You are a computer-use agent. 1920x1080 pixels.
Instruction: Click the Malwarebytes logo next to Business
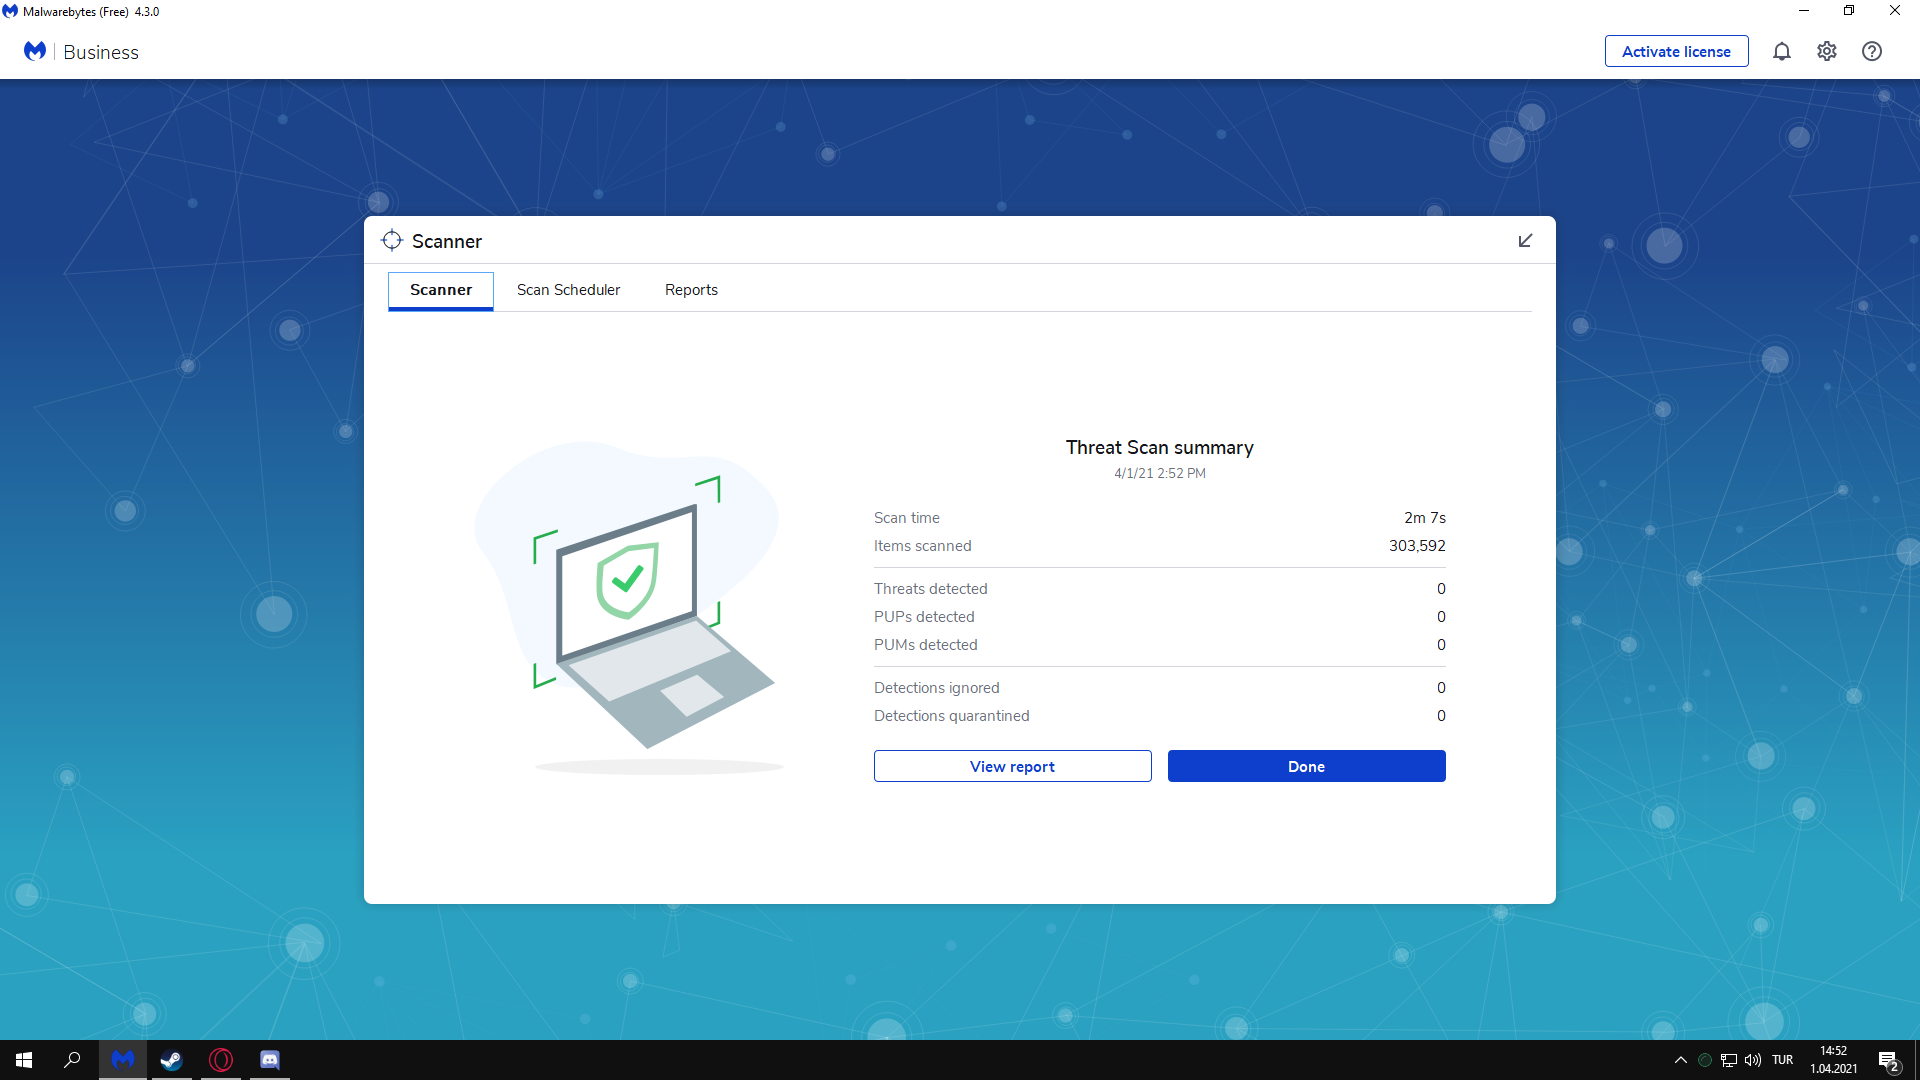click(x=35, y=51)
